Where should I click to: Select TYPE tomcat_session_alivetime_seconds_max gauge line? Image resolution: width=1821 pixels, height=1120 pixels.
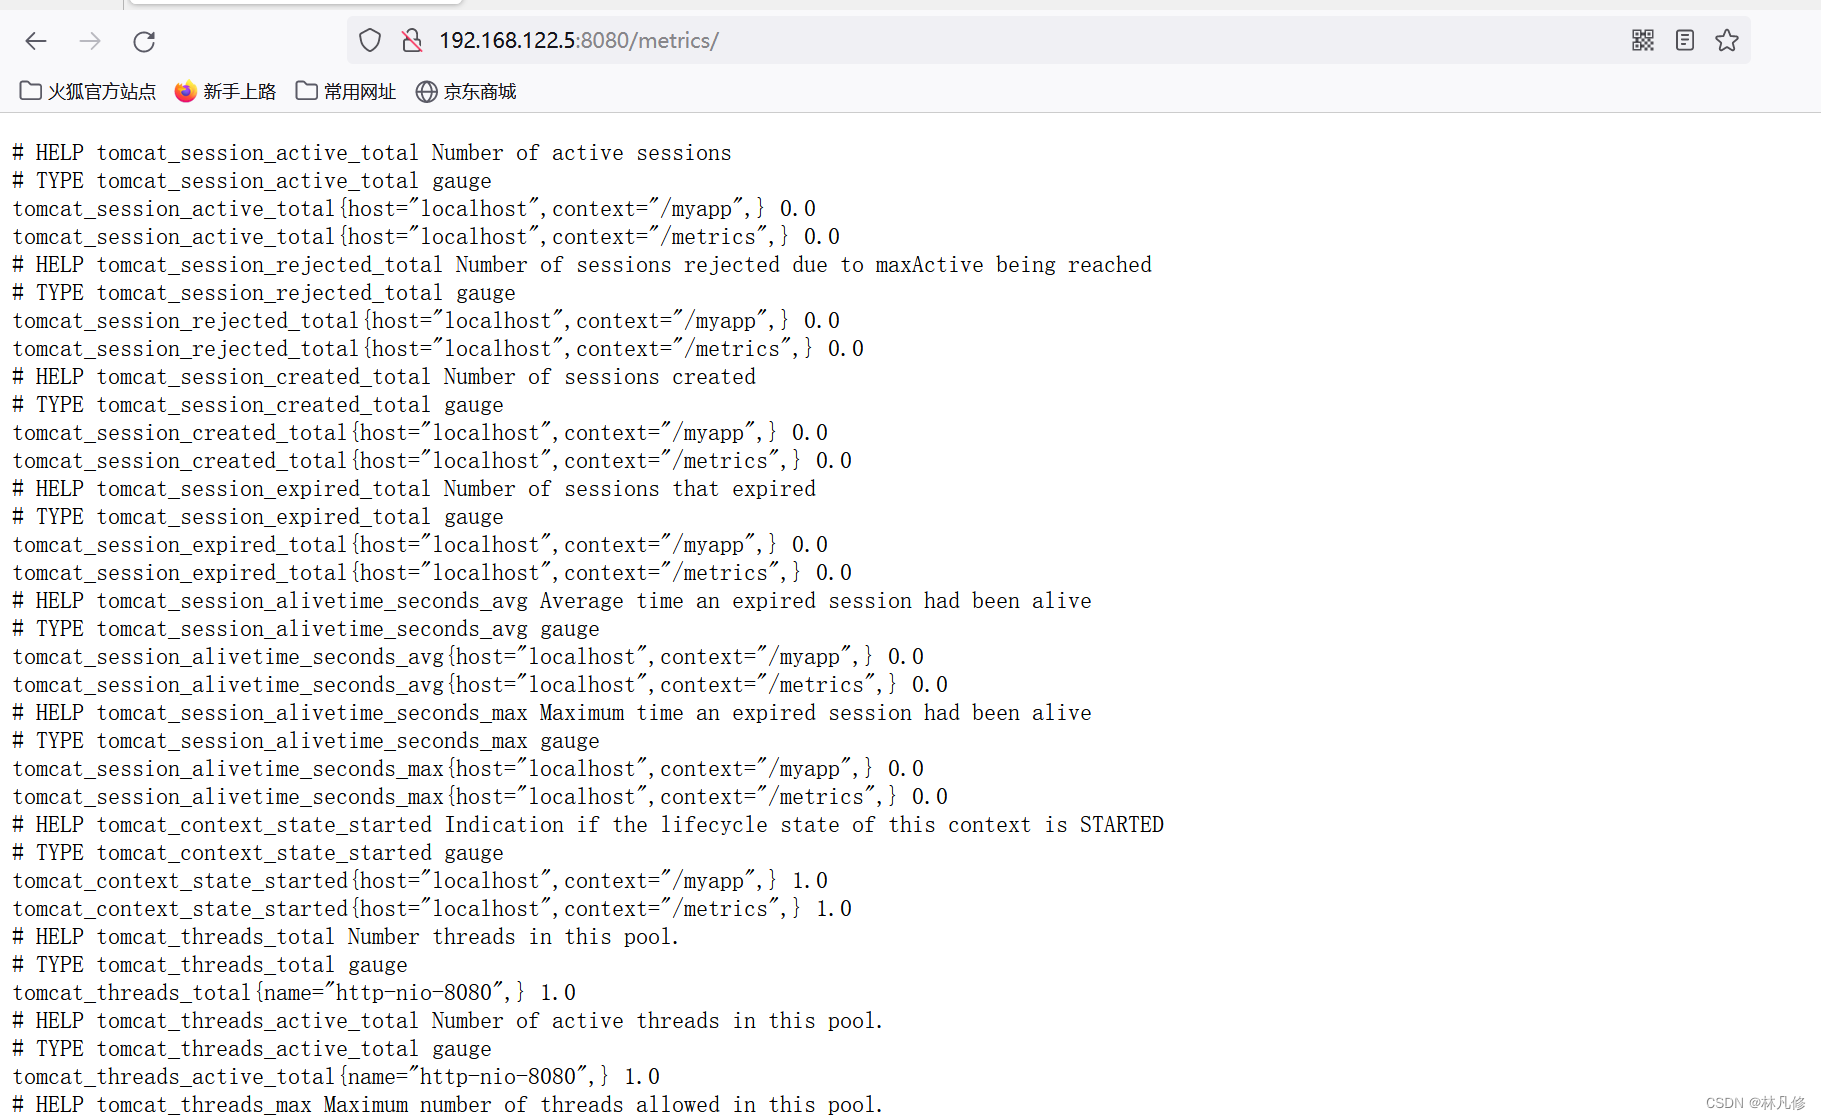point(306,741)
